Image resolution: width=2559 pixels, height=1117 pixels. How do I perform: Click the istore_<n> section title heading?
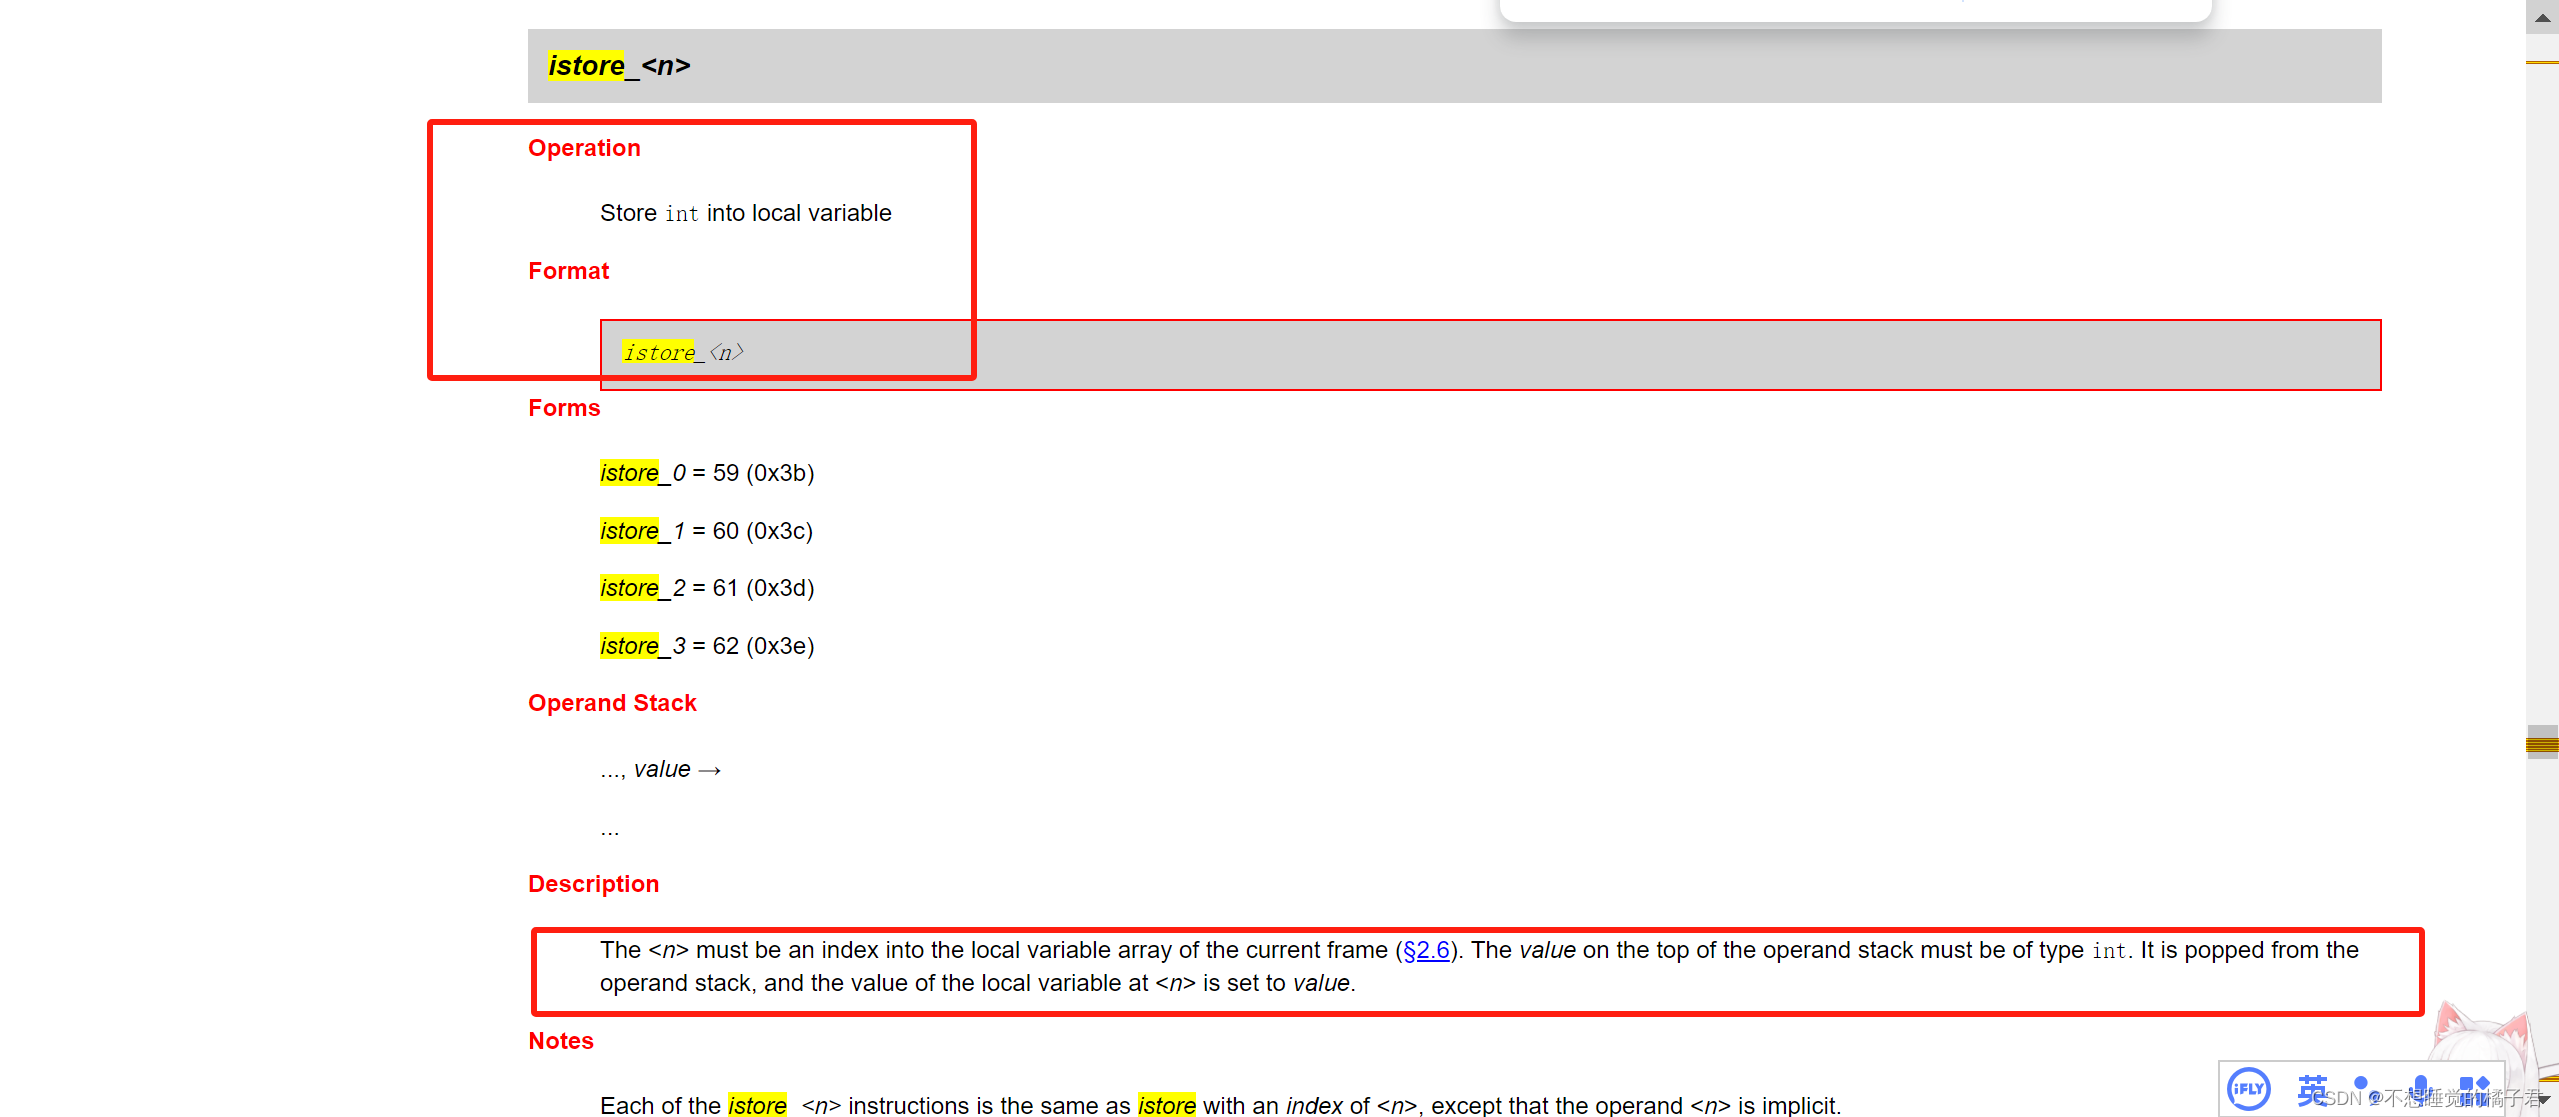pyautogui.click(x=619, y=66)
